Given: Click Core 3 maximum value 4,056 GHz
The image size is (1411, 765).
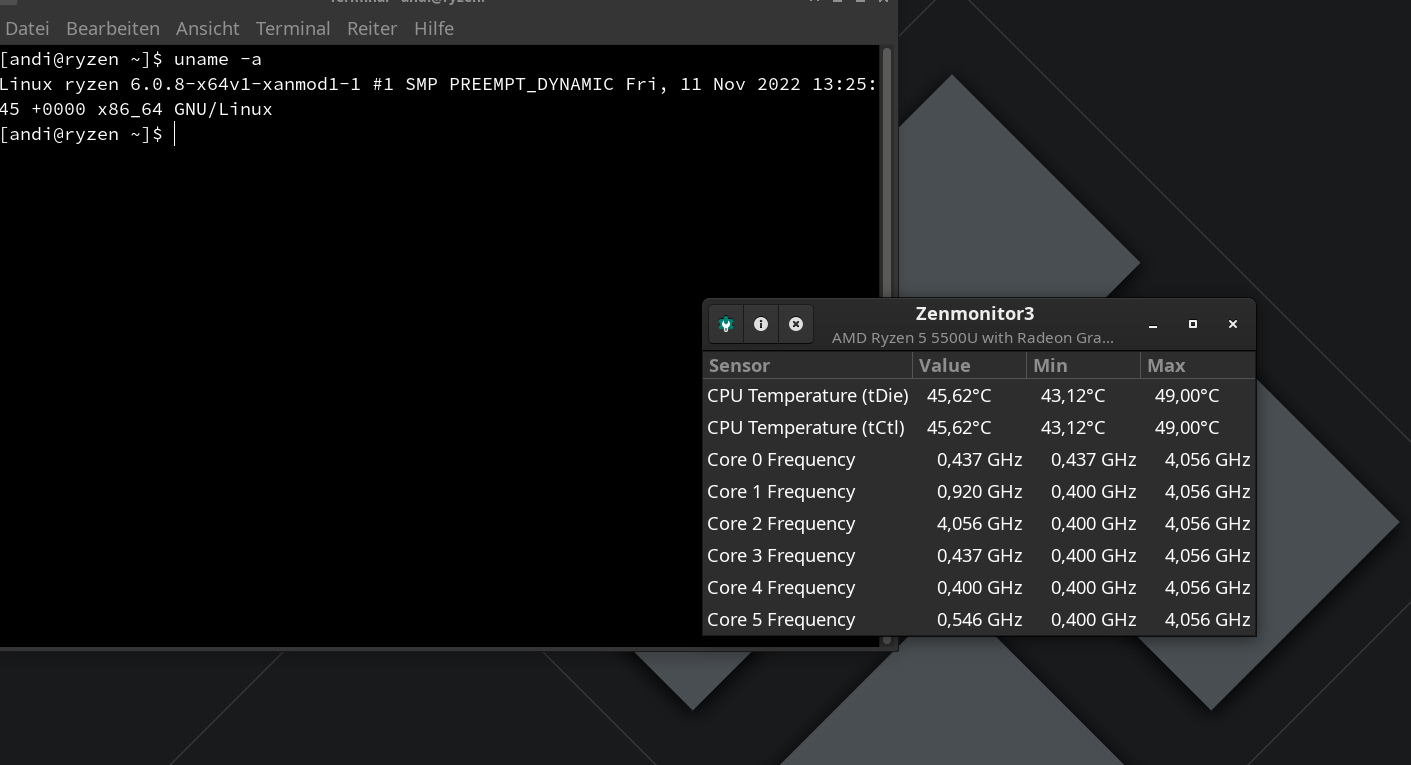Looking at the screenshot, I should (1208, 556).
